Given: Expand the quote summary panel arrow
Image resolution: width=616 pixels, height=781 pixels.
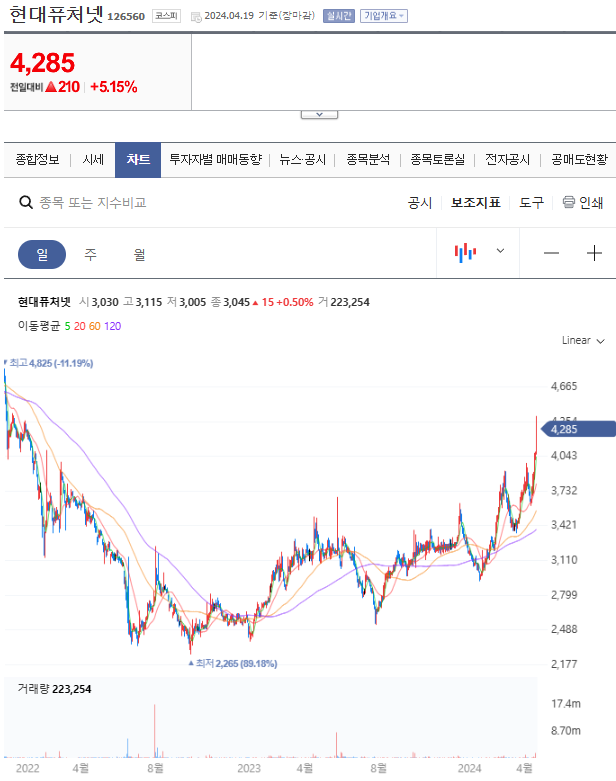Looking at the screenshot, I should pos(319,115).
